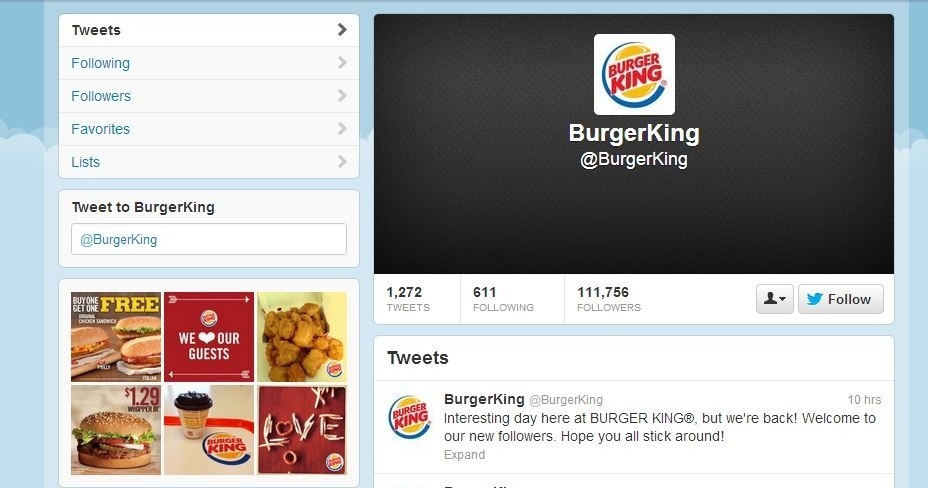Click the Tweet to BurgerKing input field

(x=209, y=239)
